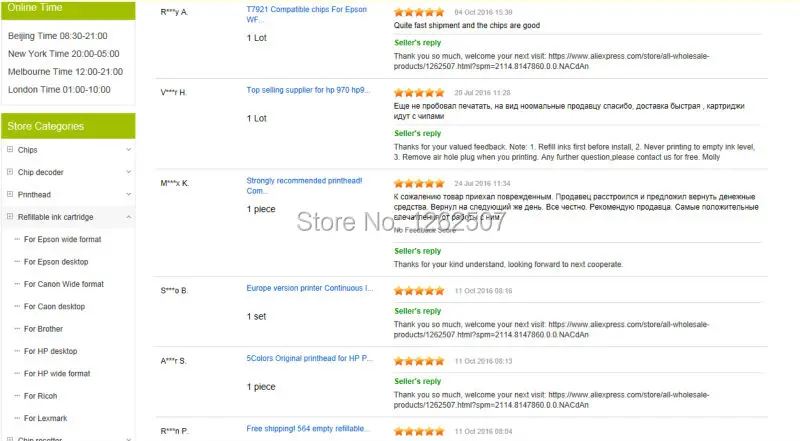
Task: Expand the Chips category chevron
Action: tap(129, 150)
